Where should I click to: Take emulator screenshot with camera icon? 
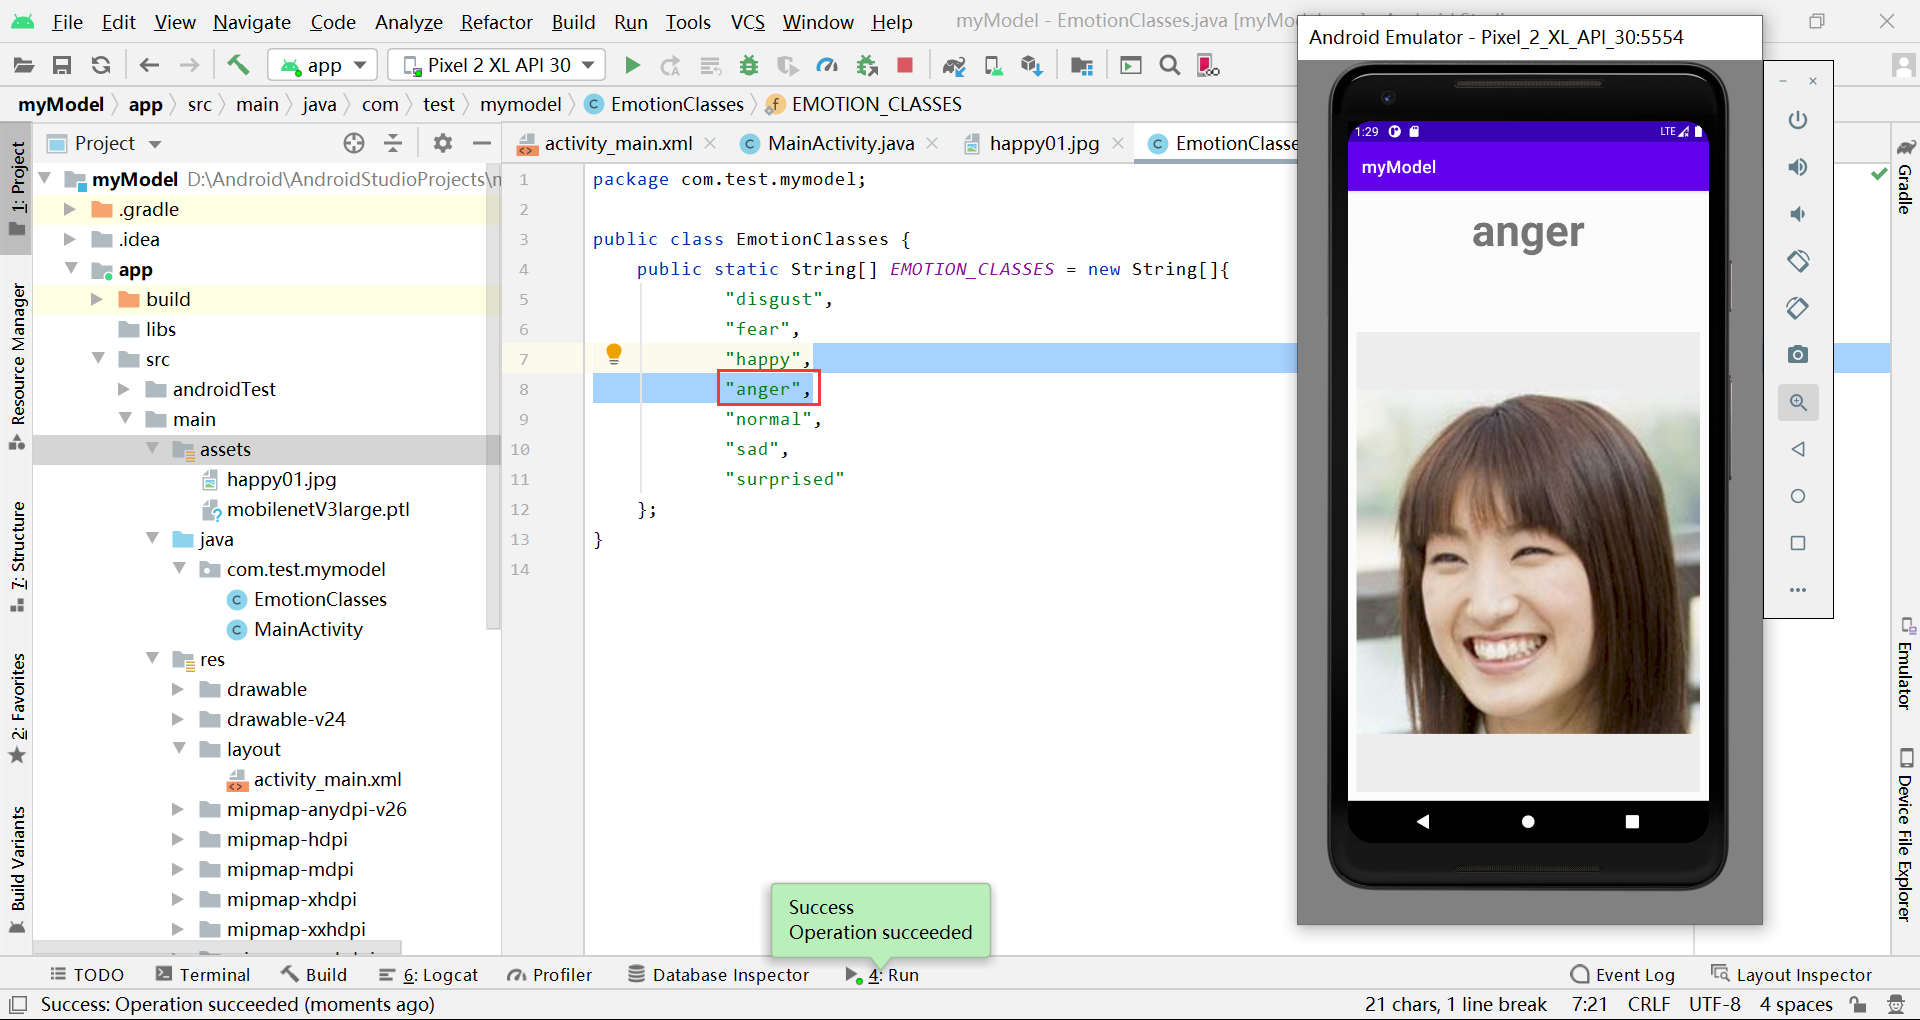[1797, 355]
